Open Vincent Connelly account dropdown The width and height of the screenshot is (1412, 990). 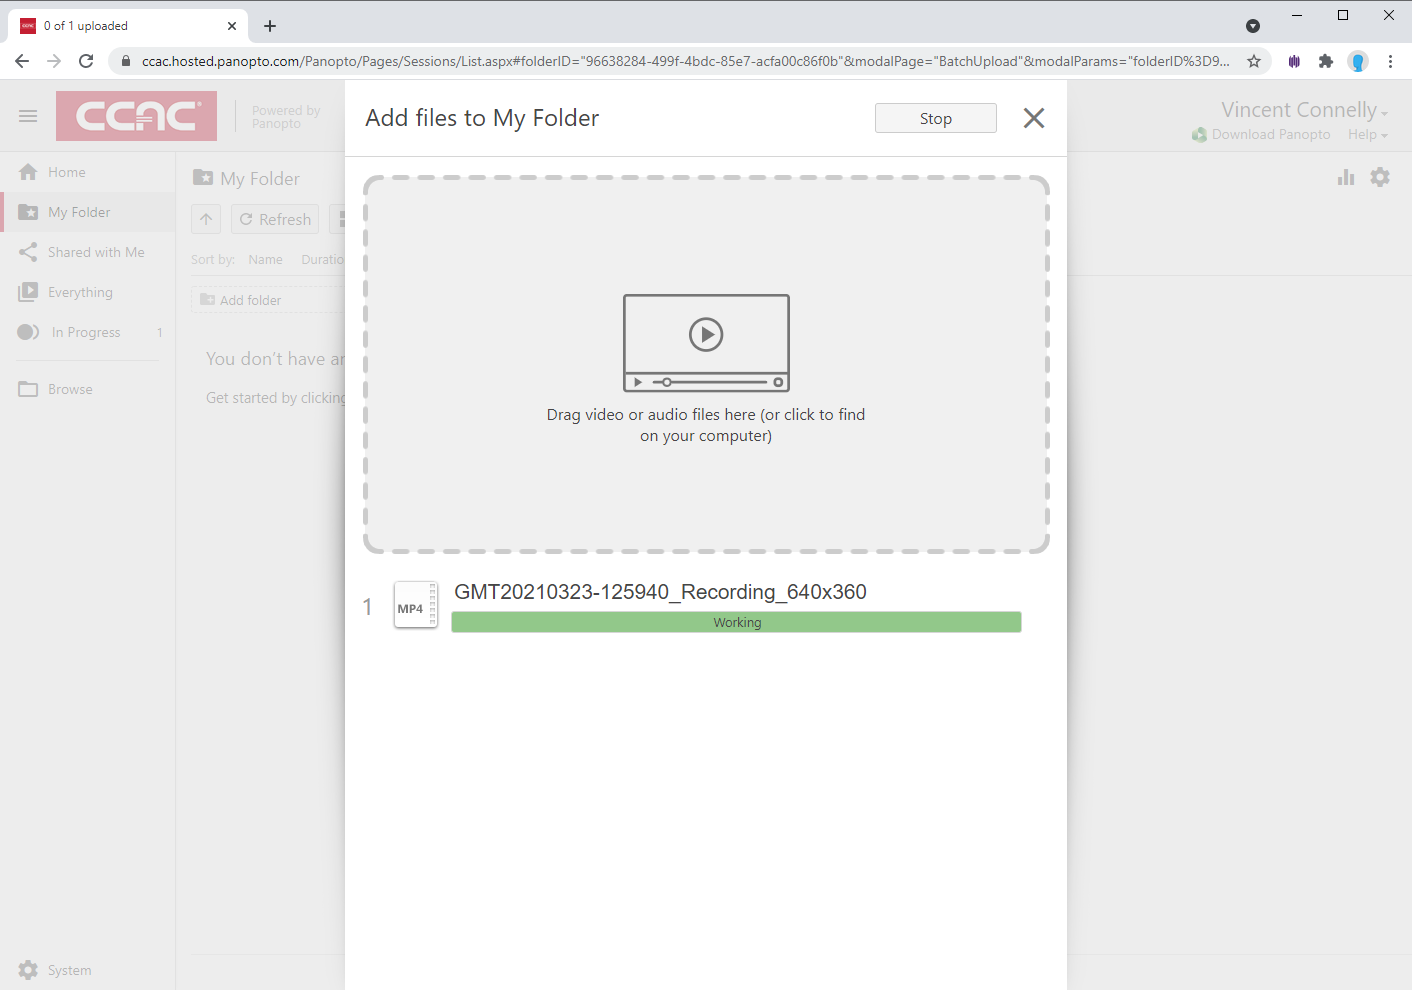pos(1304,110)
